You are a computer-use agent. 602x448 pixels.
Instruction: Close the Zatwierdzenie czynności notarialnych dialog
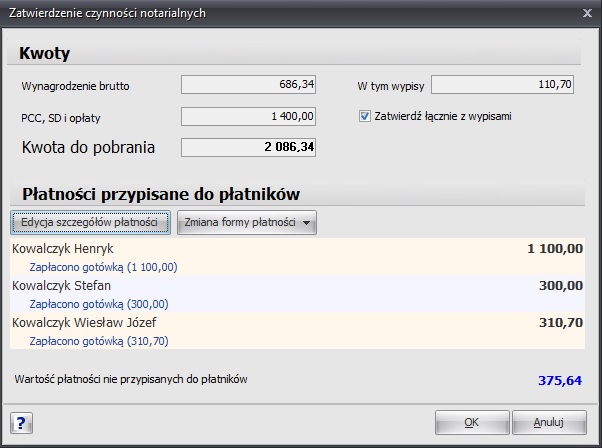[585, 11]
